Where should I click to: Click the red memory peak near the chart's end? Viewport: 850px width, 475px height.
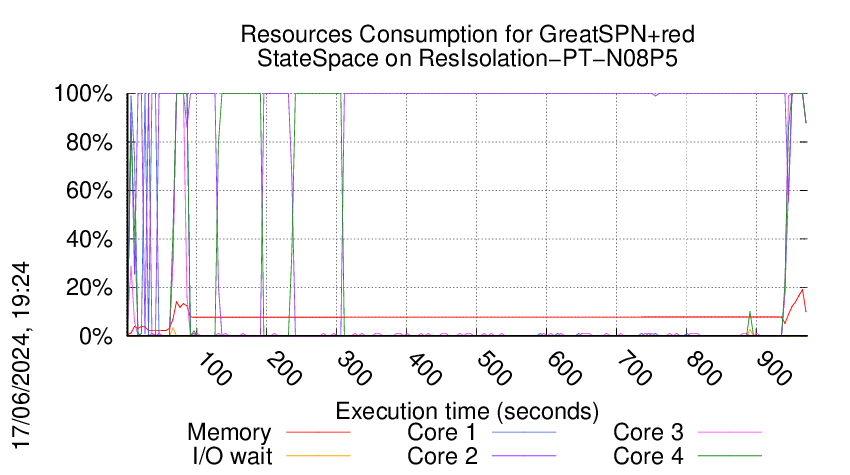click(802, 290)
